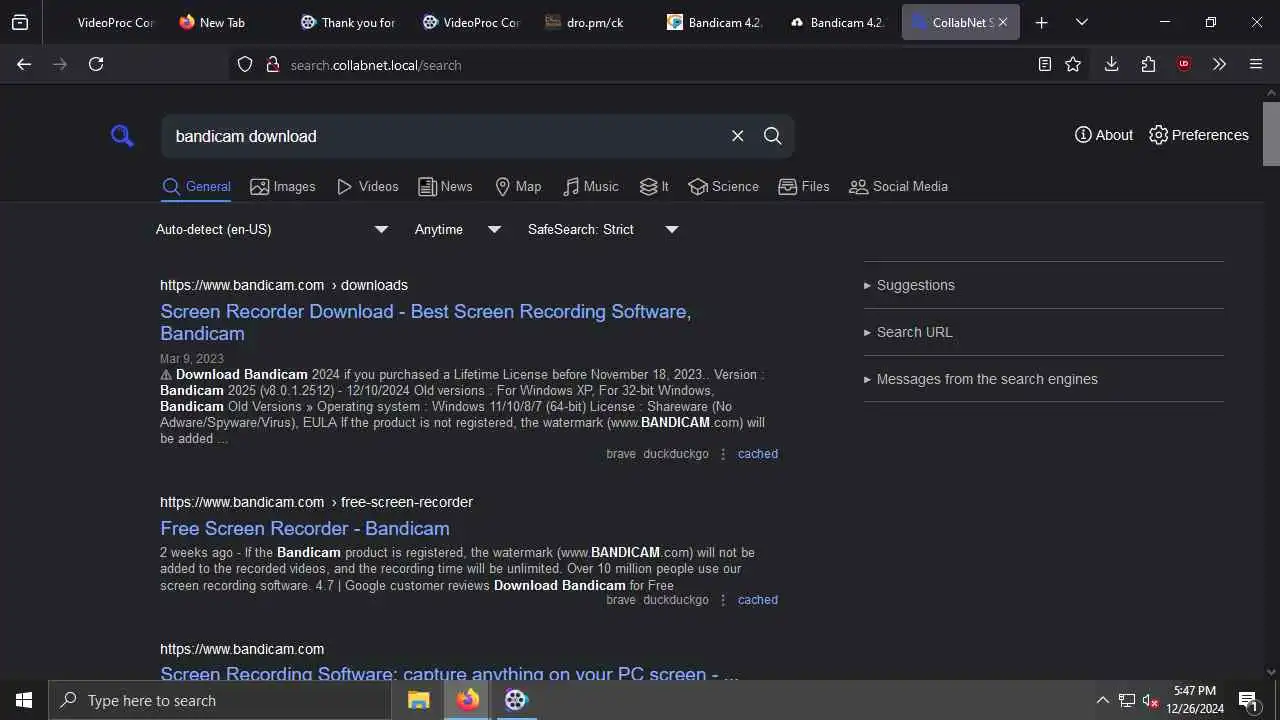Image resolution: width=1280 pixels, height=720 pixels.
Task: Open cached copy of Free Screen Recorder result
Action: pyautogui.click(x=758, y=600)
